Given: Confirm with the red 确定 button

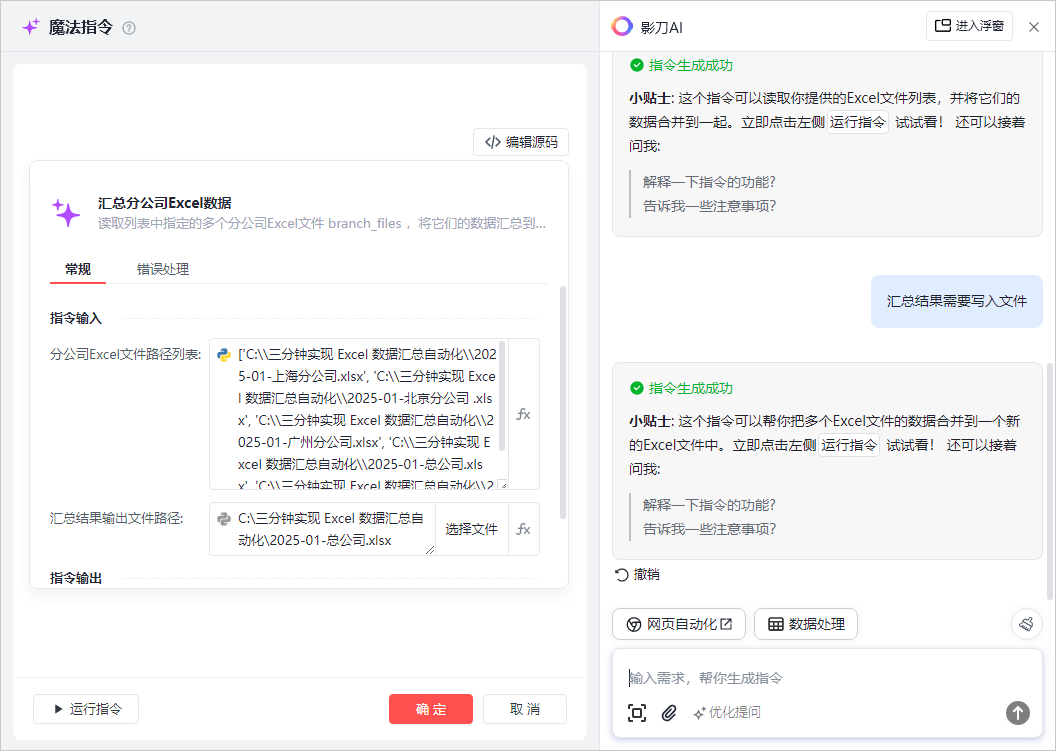Looking at the screenshot, I should (431, 709).
